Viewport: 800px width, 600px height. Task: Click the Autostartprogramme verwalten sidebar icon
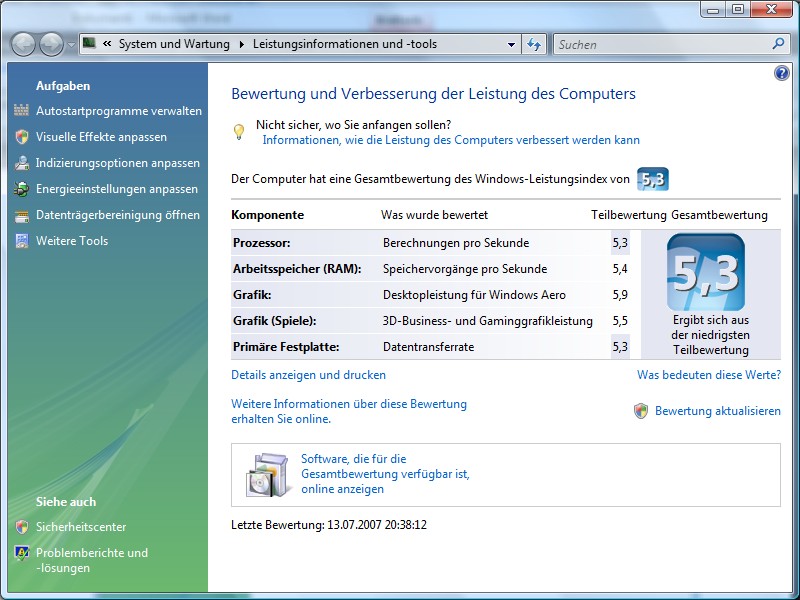click(x=21, y=111)
